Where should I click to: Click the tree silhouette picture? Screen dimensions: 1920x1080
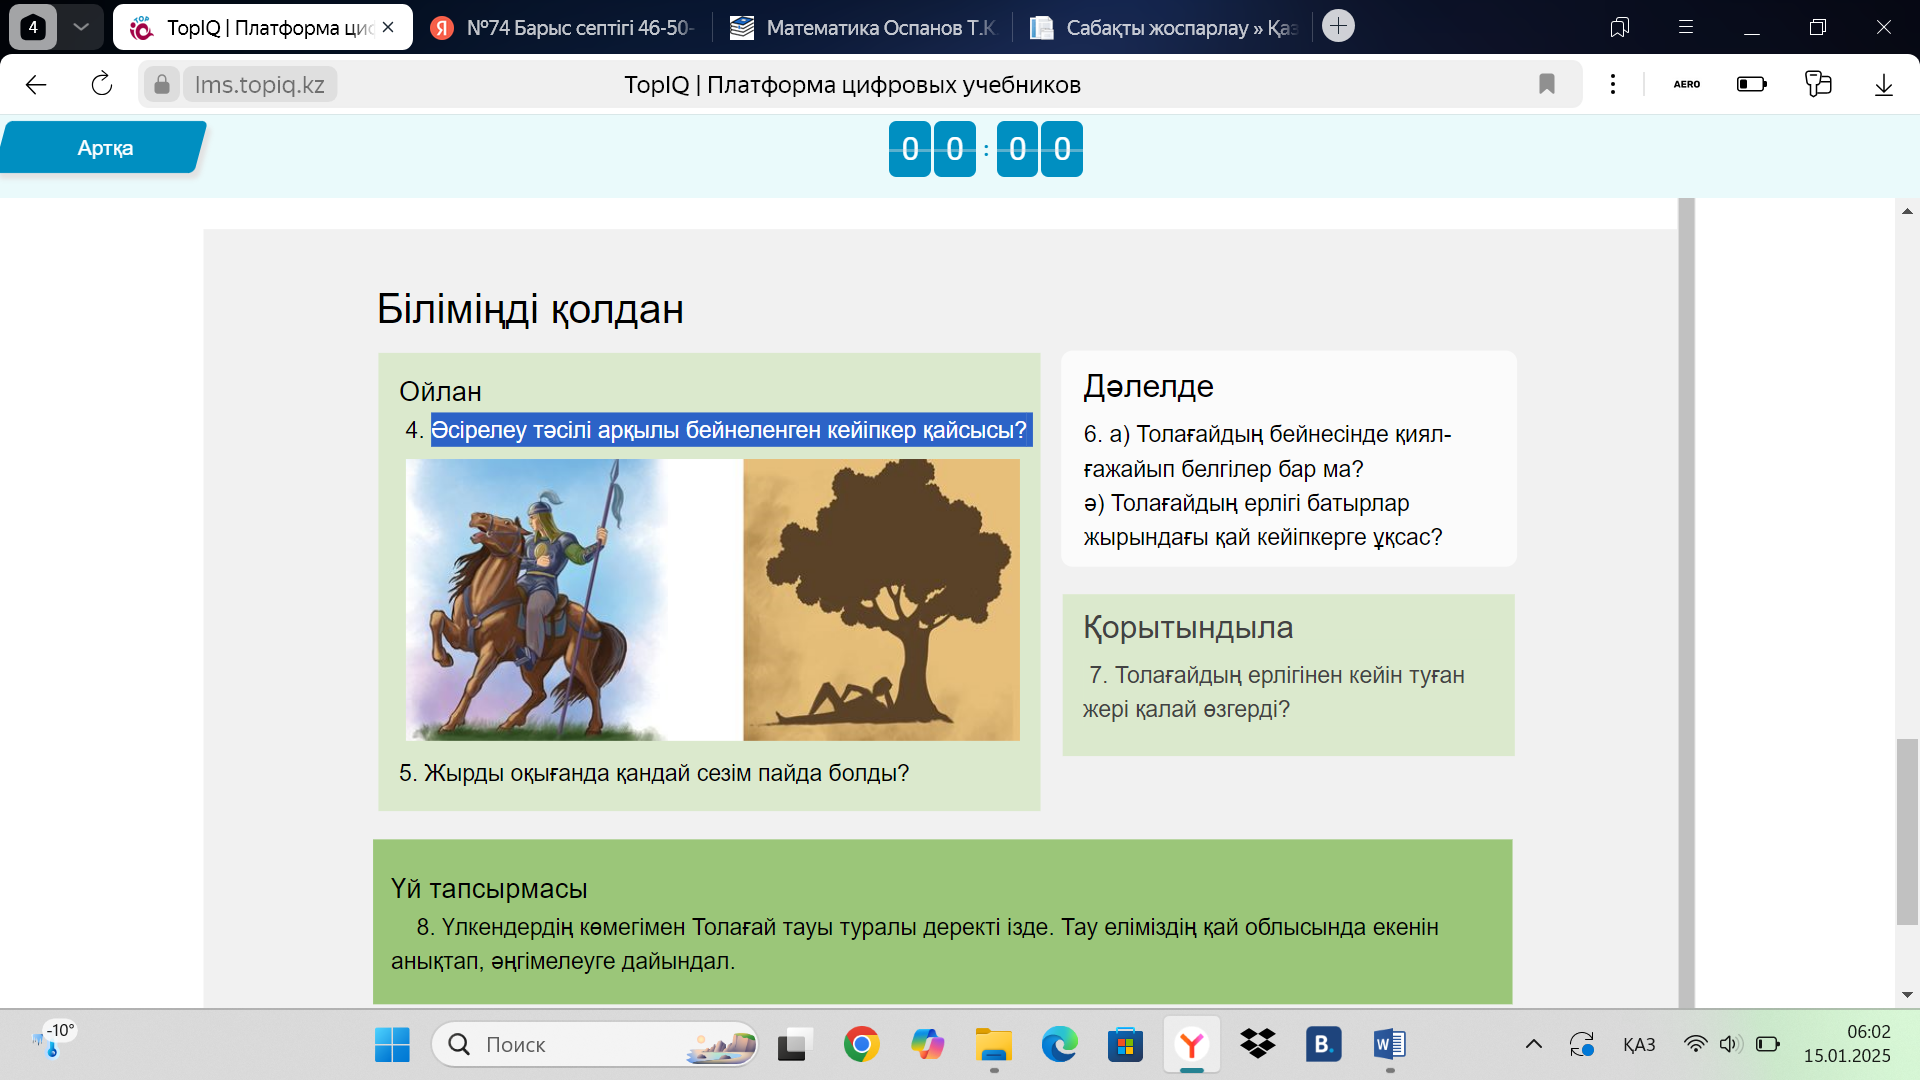tap(881, 600)
